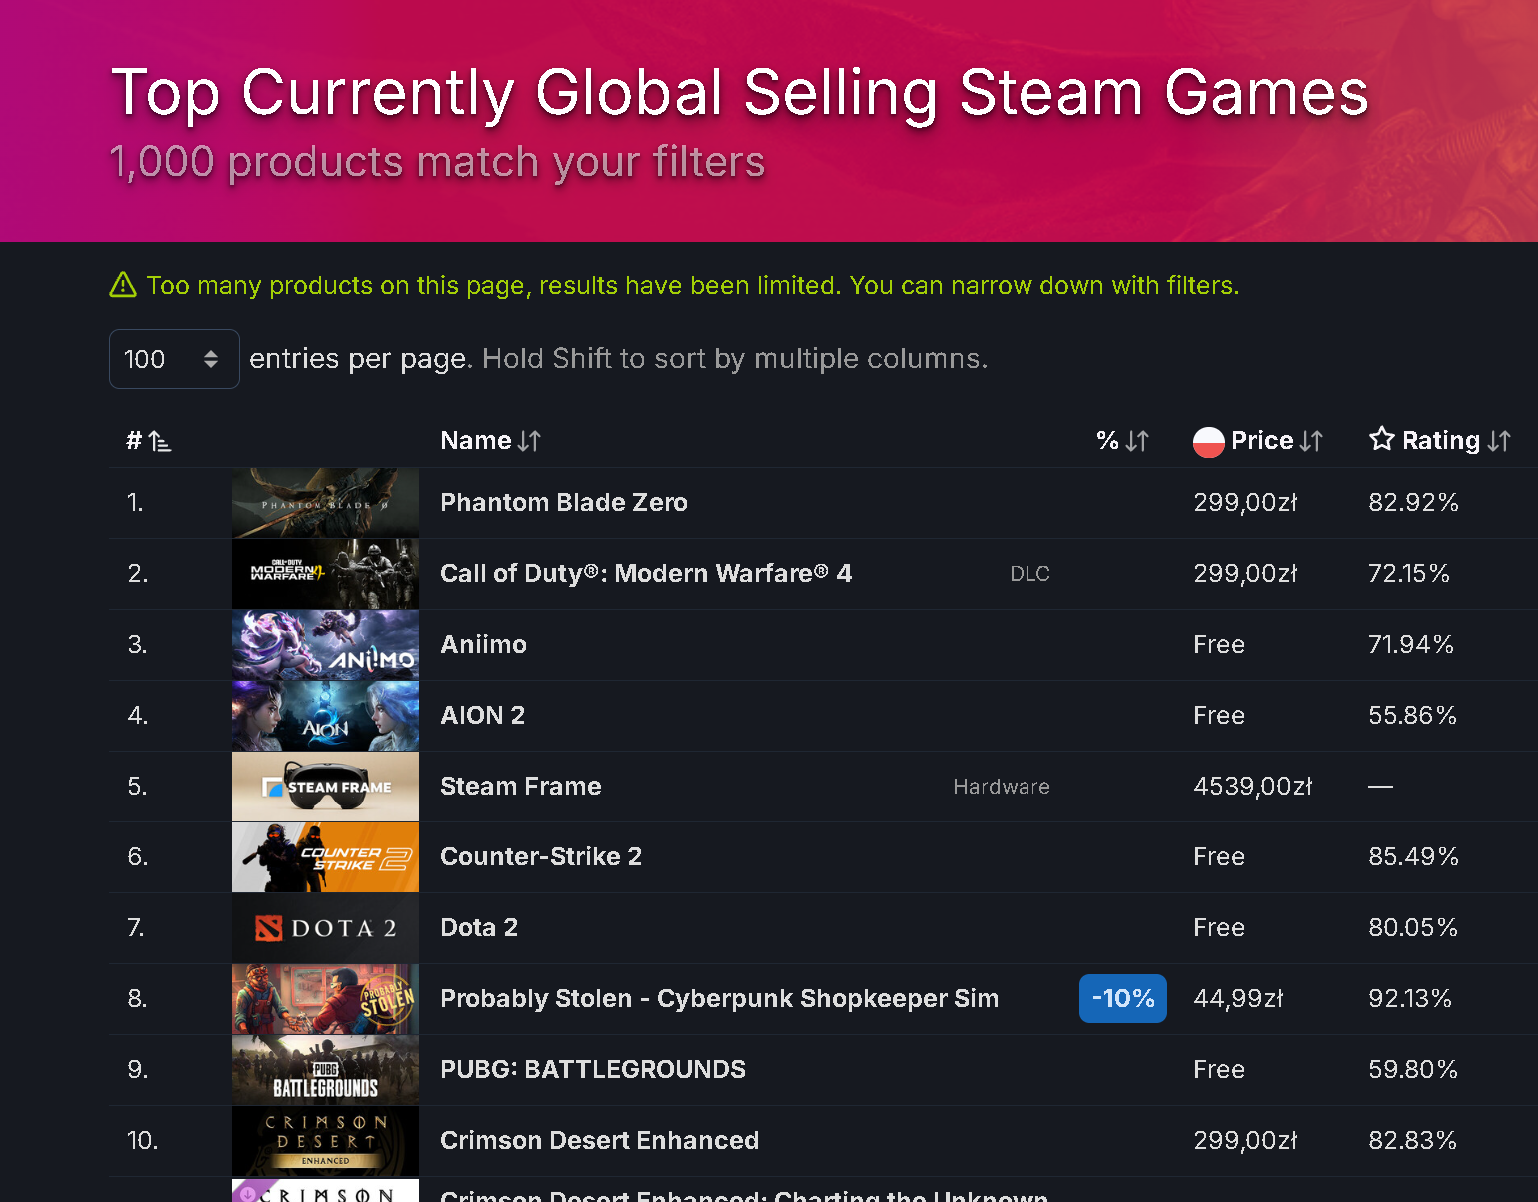Open the Steam Frame product link
Viewport: 1538px width, 1202px height.
coord(521,786)
